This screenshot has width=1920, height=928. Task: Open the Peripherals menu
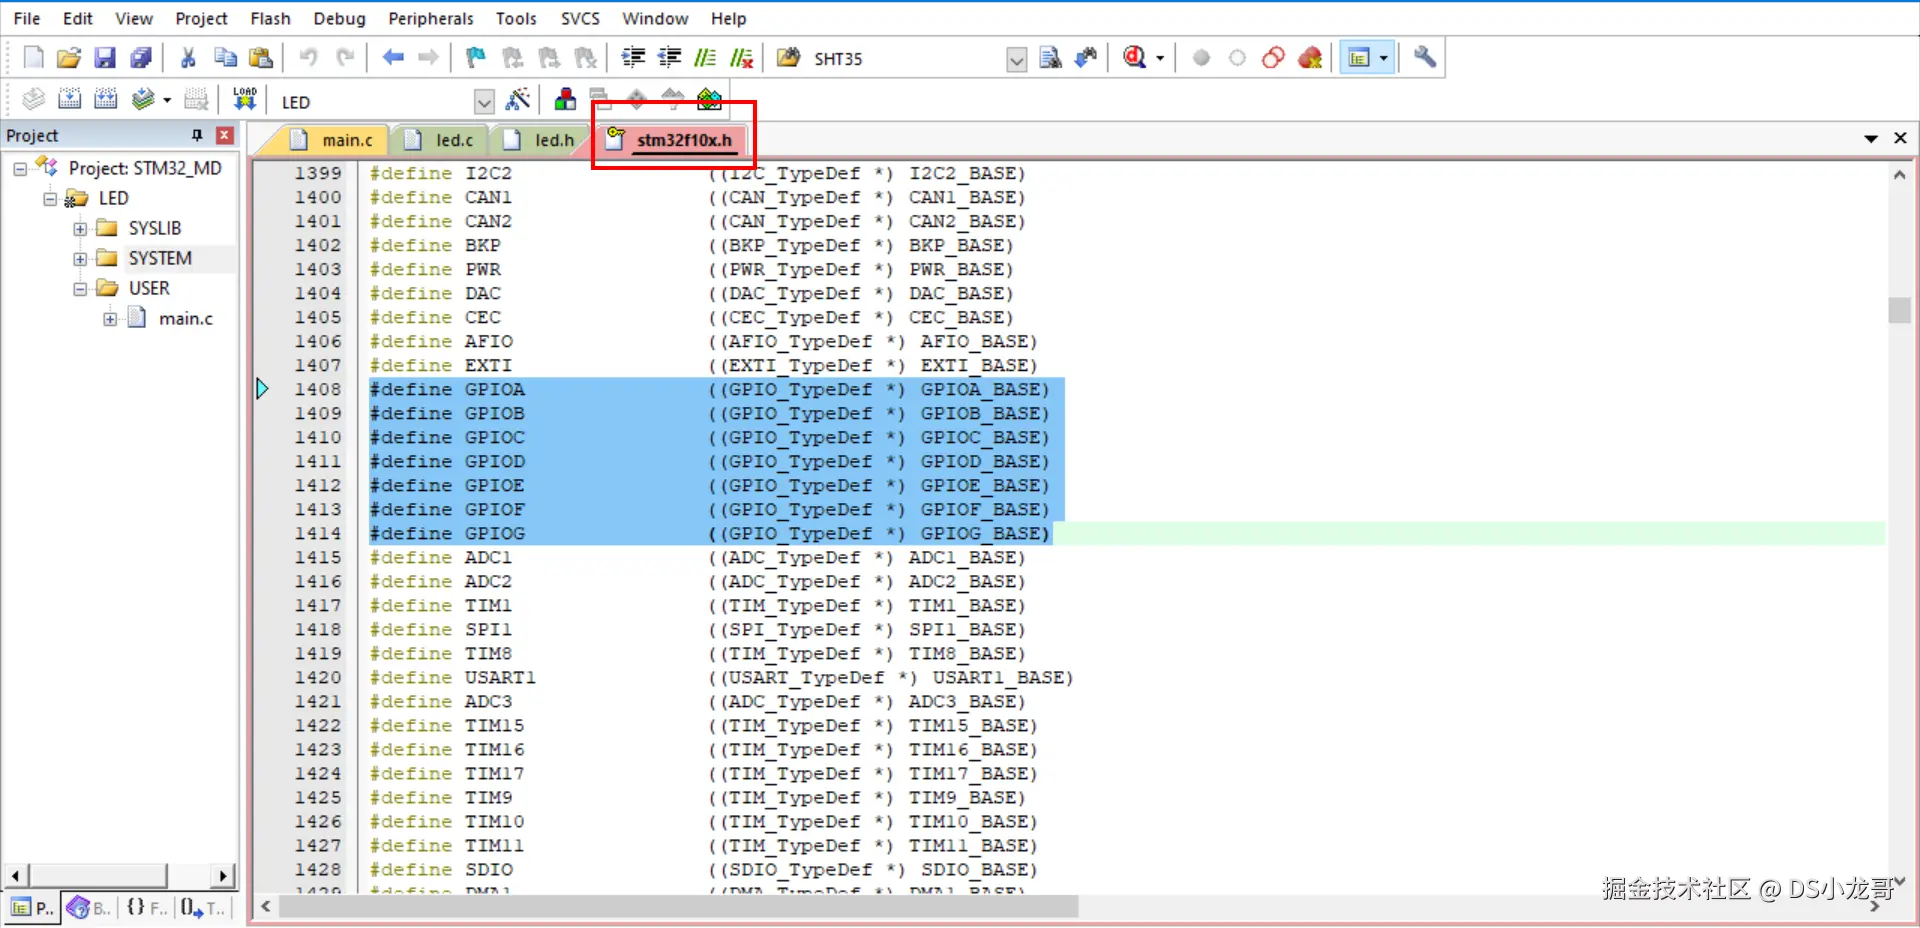[431, 18]
